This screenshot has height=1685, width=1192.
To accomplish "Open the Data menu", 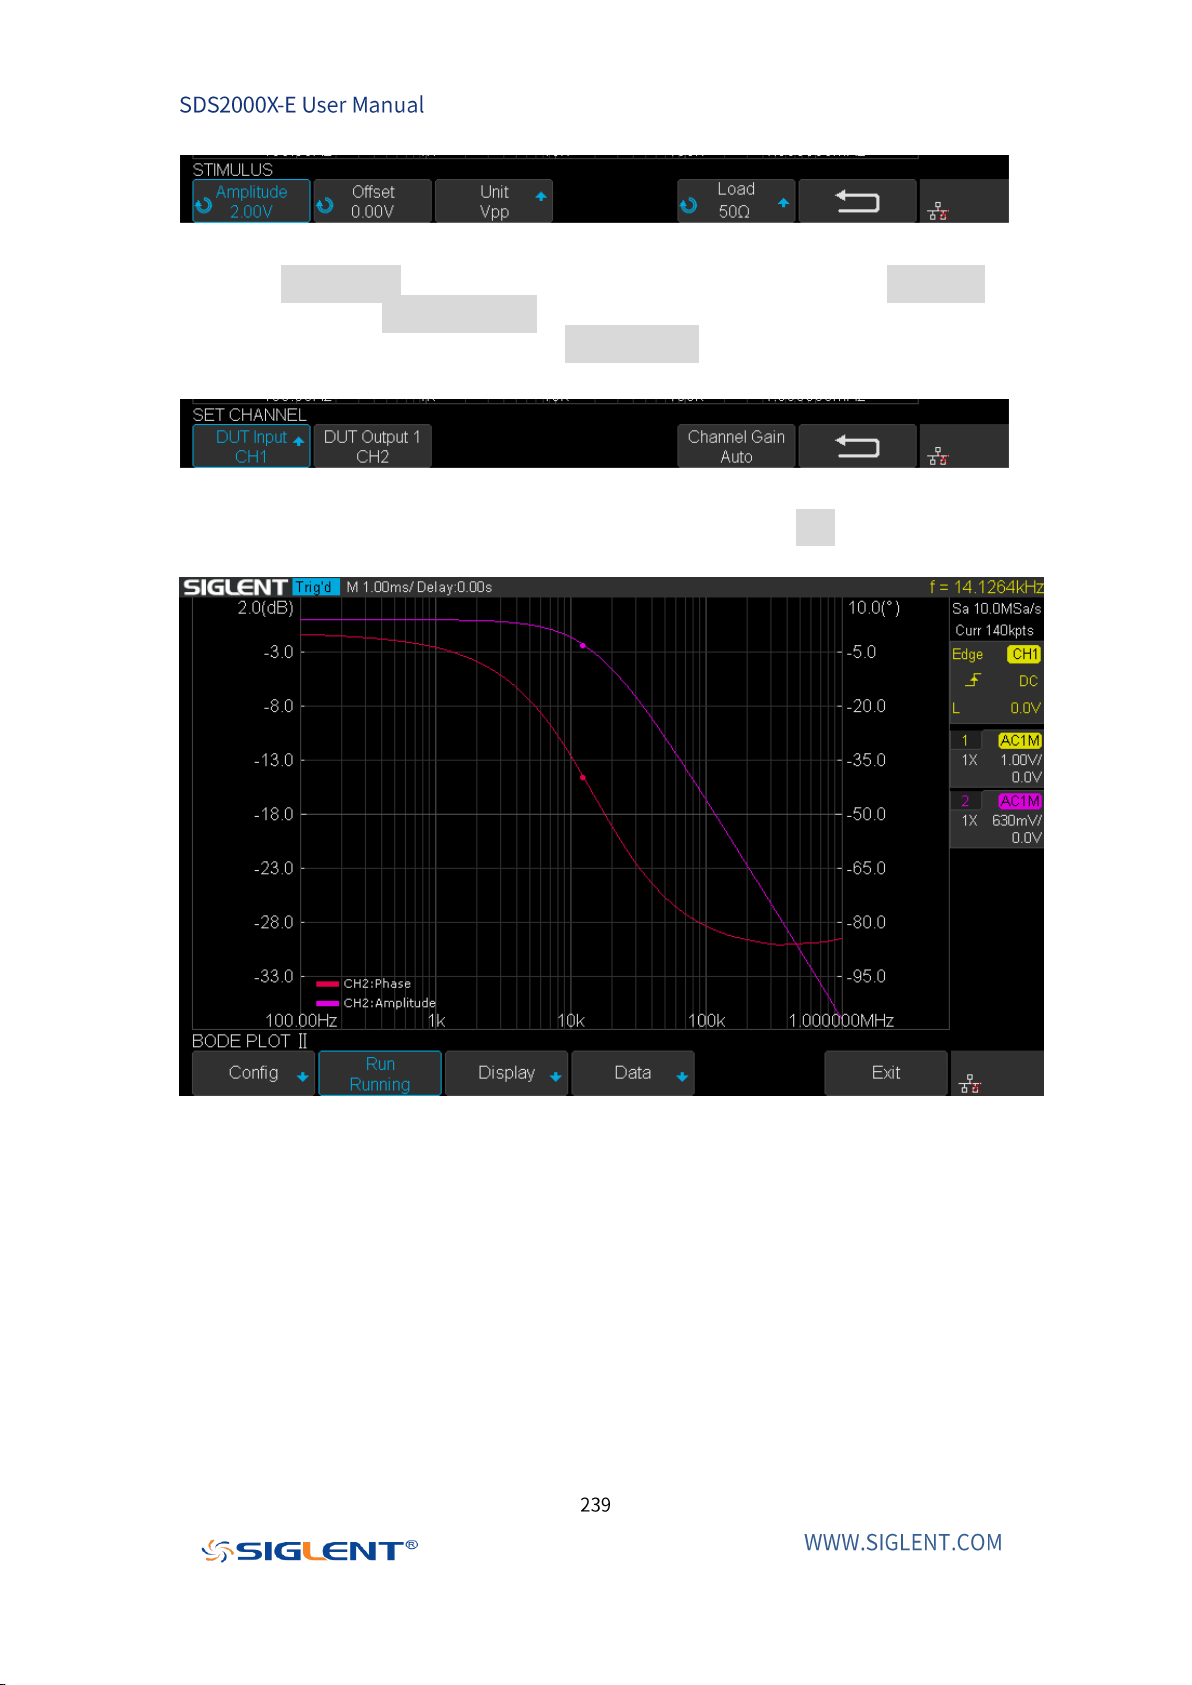I will [633, 1073].
